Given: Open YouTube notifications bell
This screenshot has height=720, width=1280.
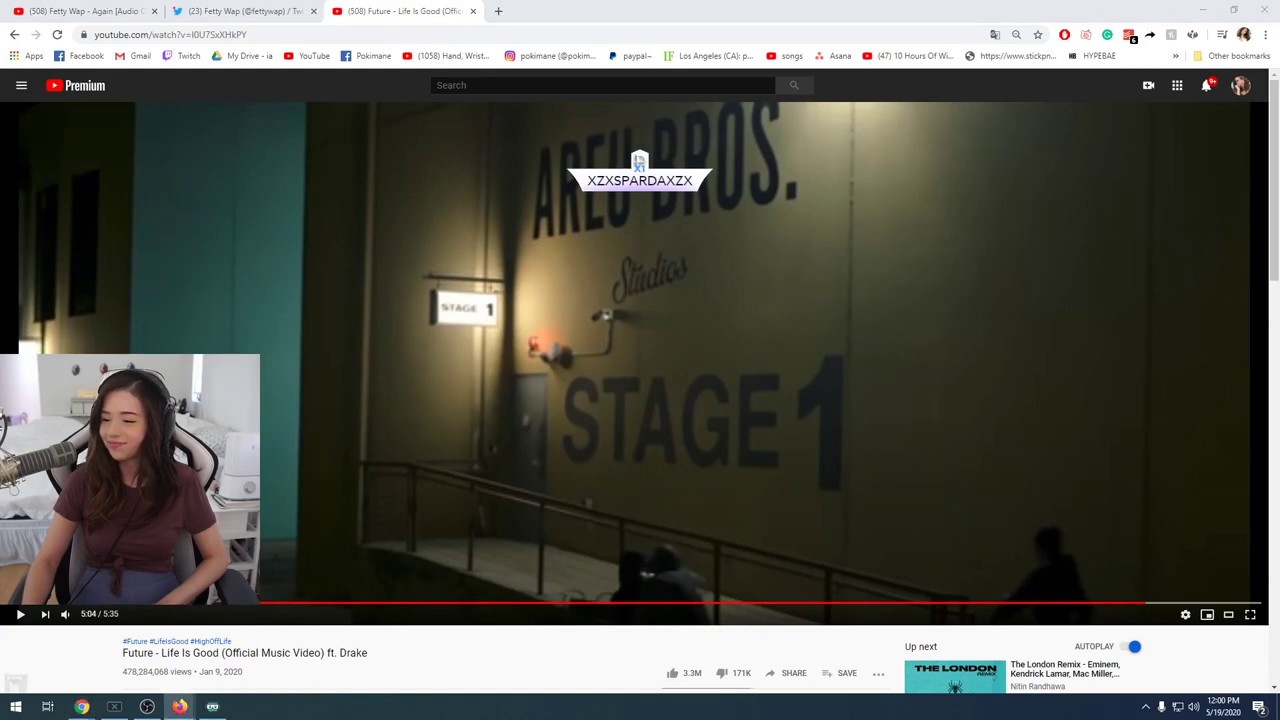Looking at the screenshot, I should click(1207, 85).
